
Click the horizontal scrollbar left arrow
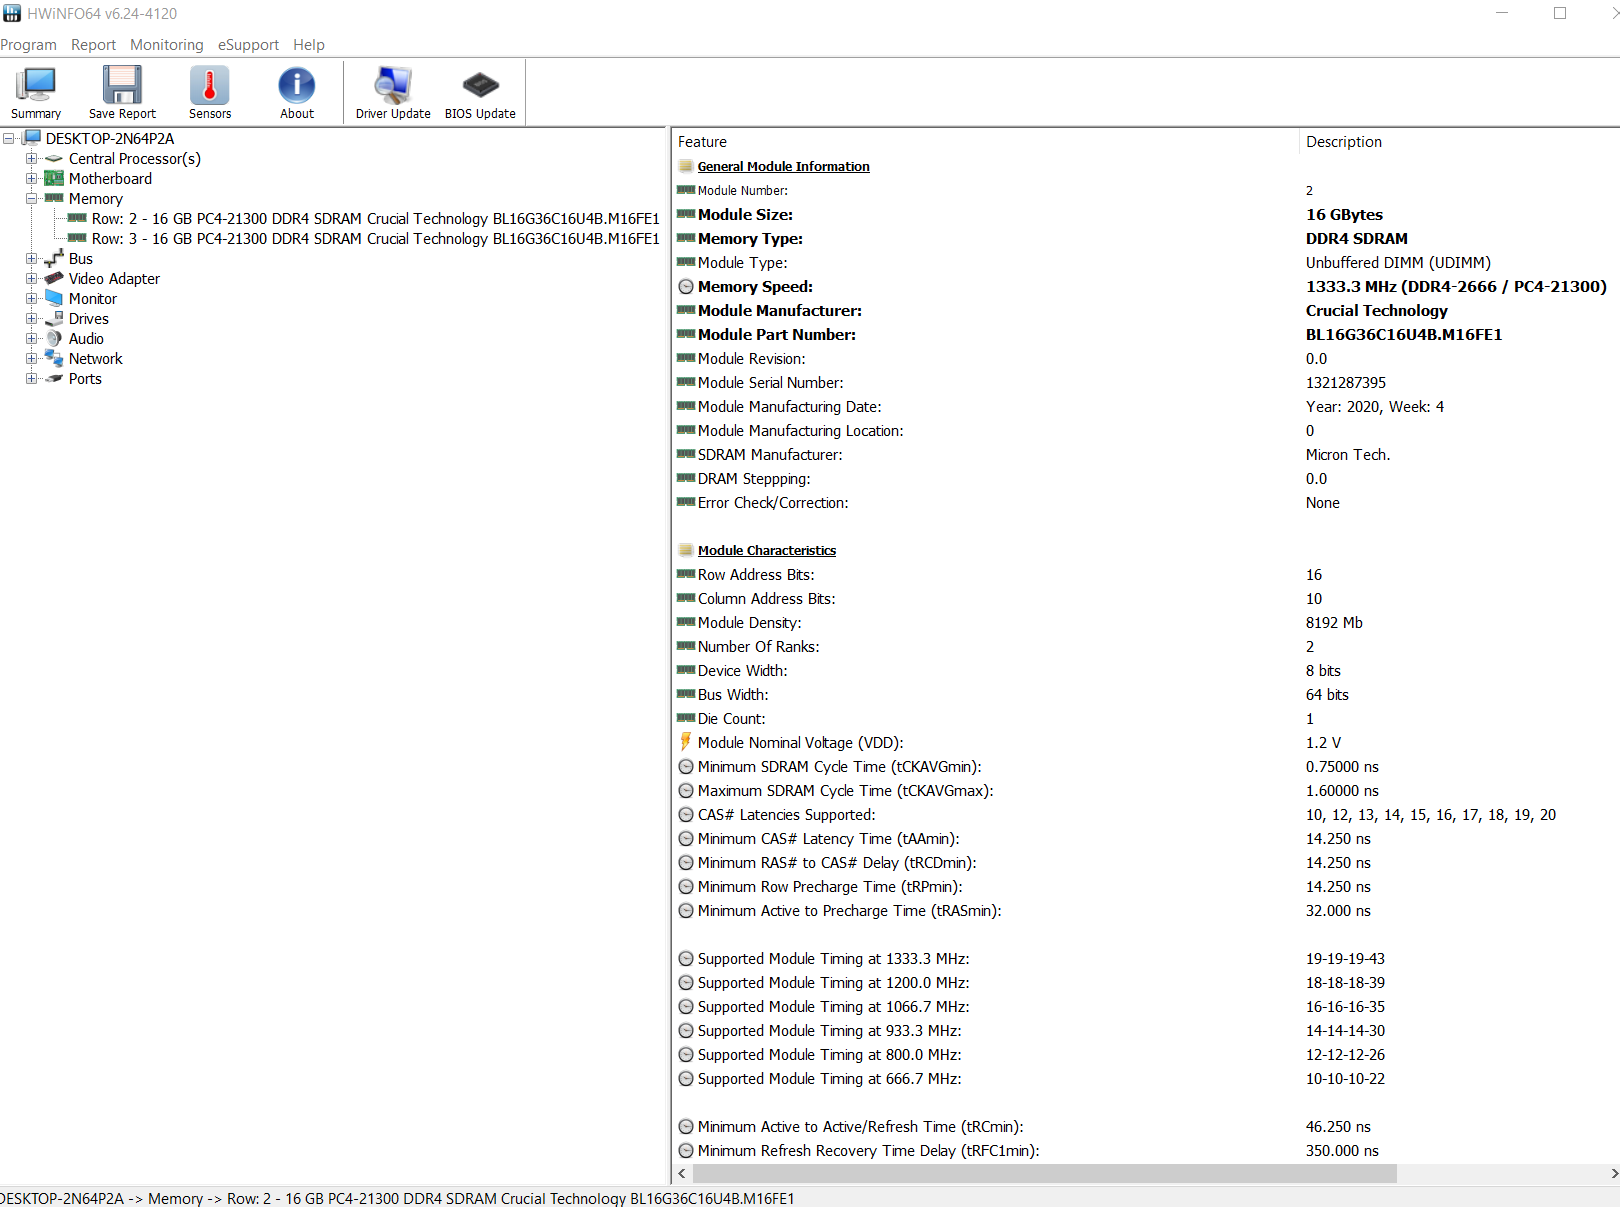(682, 1174)
